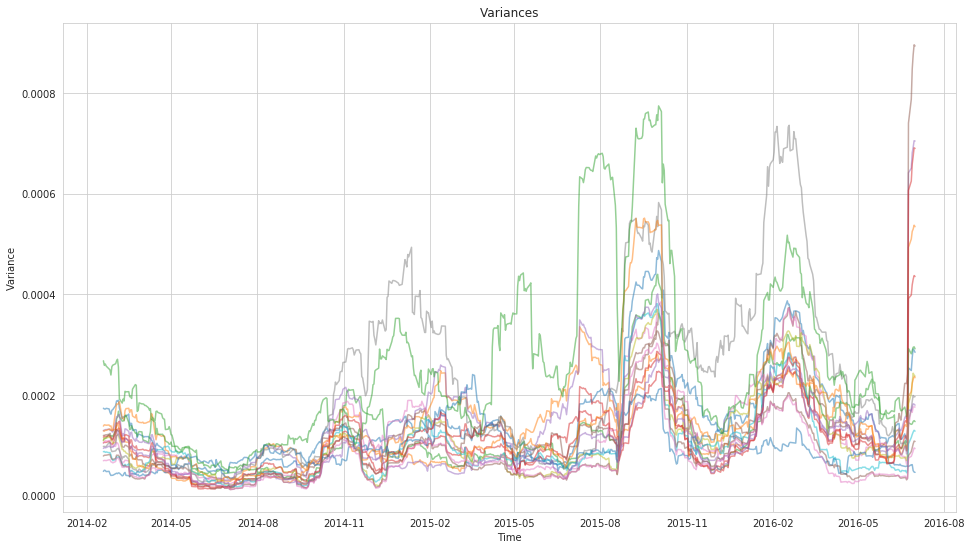The height and width of the screenshot is (550, 972).
Task: Click the x-axis tick label 2014-02
Action: (87, 523)
